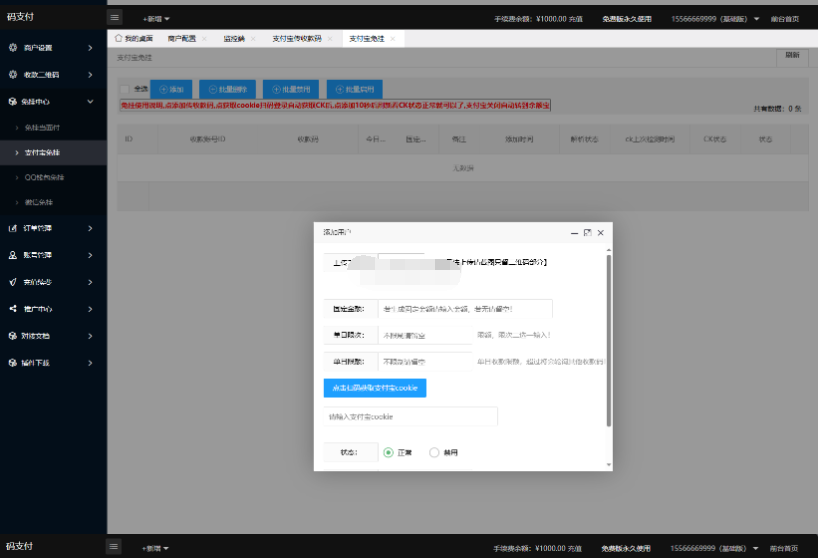Screen dimensions: 819x558
Task: Expand the 收款二维码 sidebar menu chevron
Action: coord(90,75)
